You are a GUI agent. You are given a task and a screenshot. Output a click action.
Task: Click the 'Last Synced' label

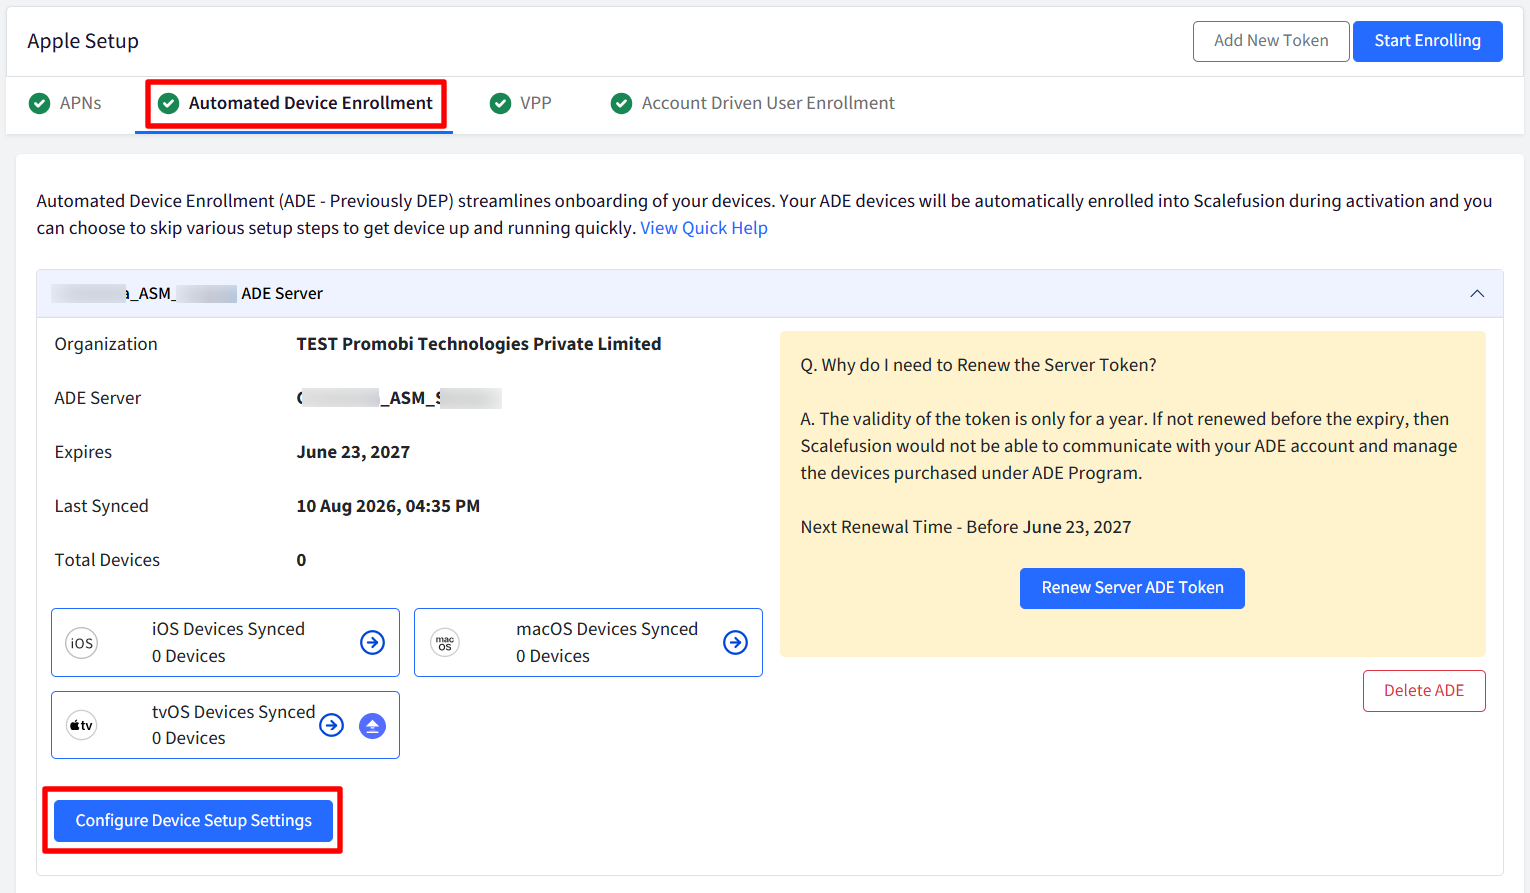101,506
